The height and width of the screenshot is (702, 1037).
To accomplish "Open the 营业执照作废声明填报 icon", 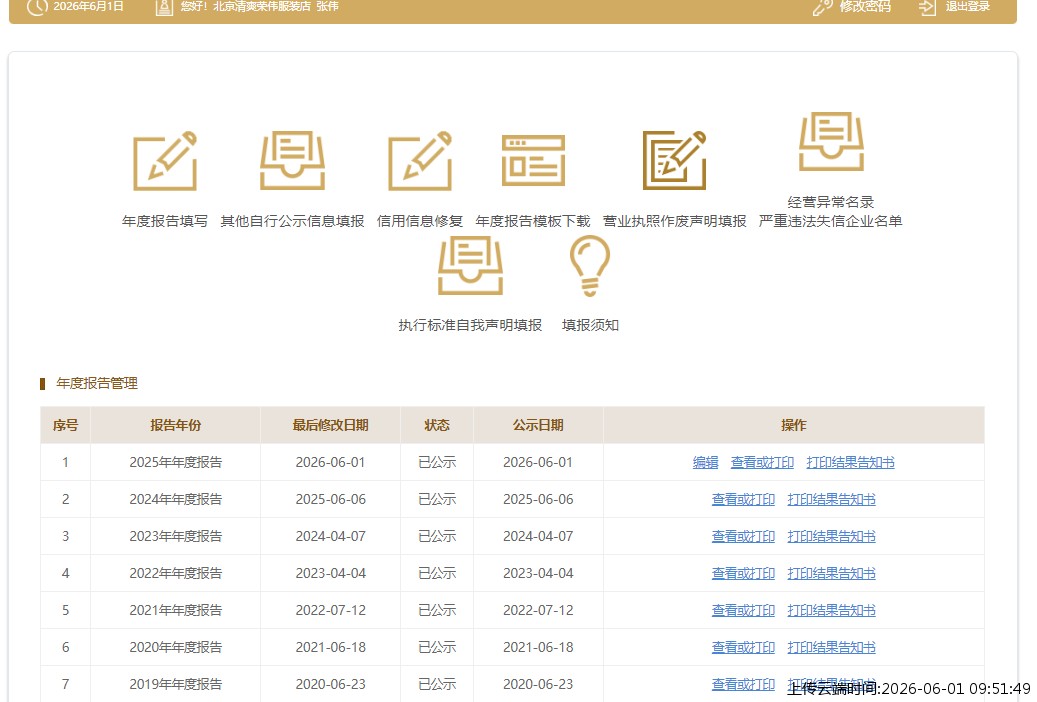I will [675, 160].
